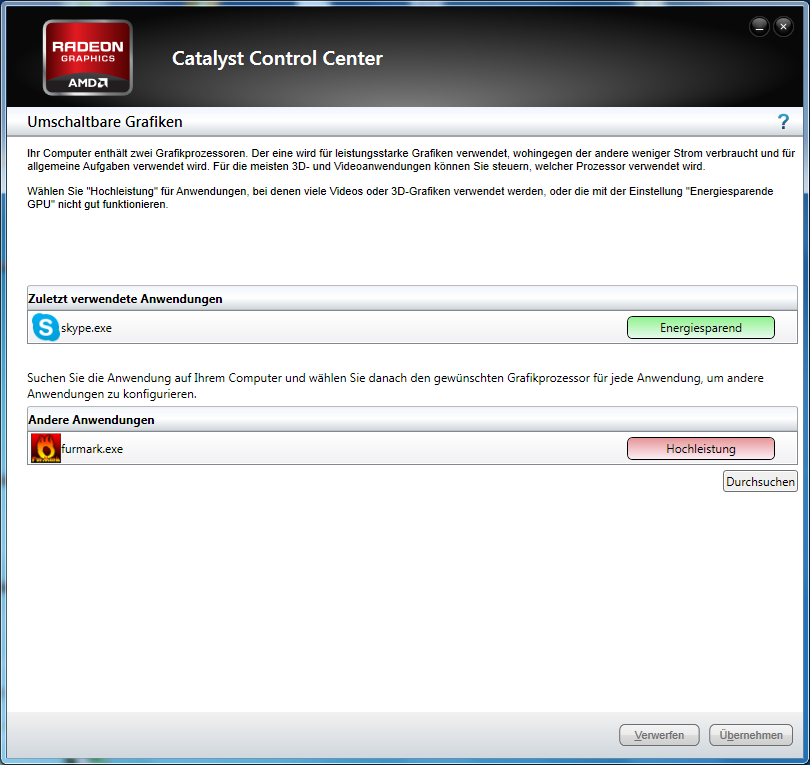Viewport: 810px width, 765px height.
Task: Click the Umschaltbare Grafiken page title
Action: [x=105, y=122]
